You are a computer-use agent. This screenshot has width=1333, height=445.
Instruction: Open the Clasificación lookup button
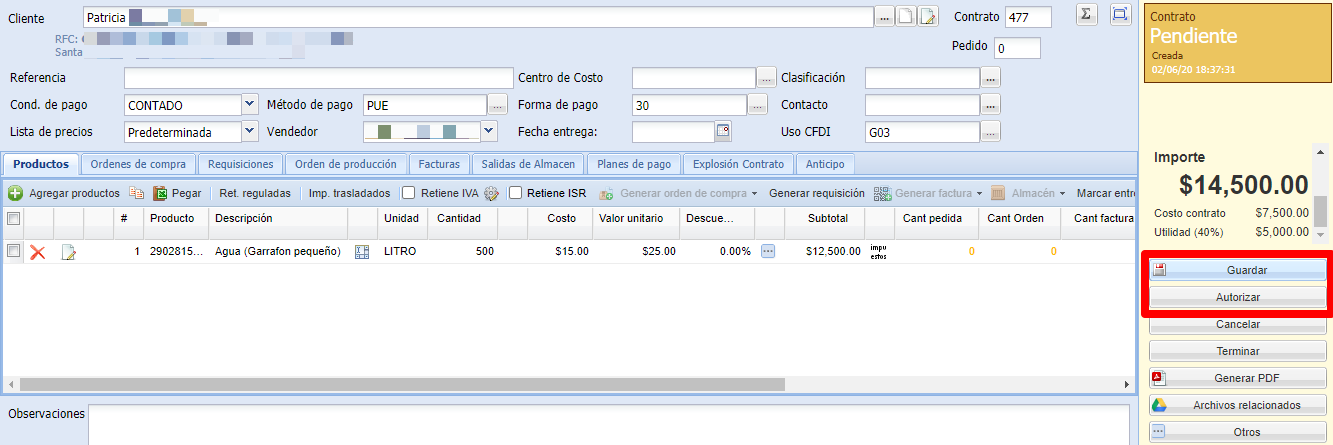(x=990, y=78)
